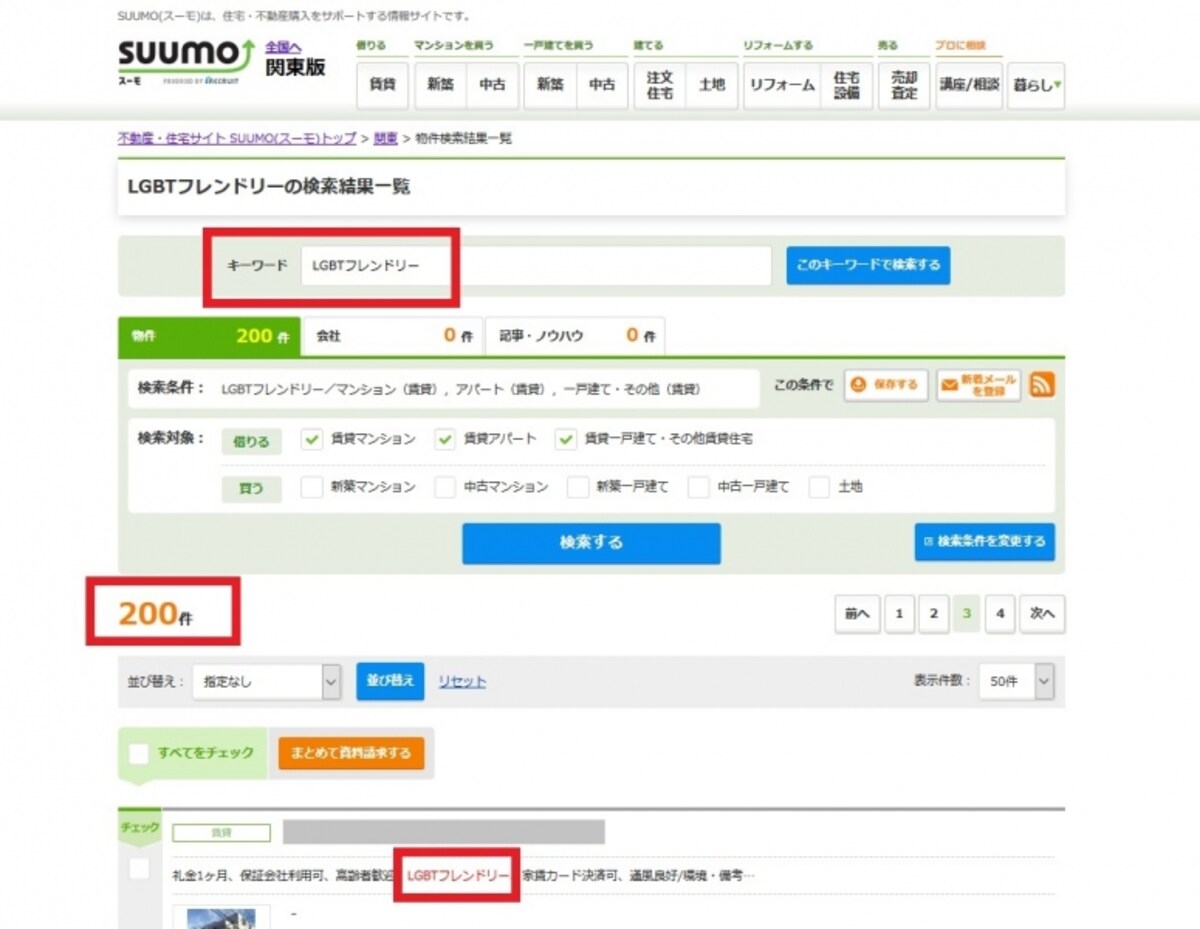Click the blue 検索する button
This screenshot has width=1200, height=929.
pos(591,543)
